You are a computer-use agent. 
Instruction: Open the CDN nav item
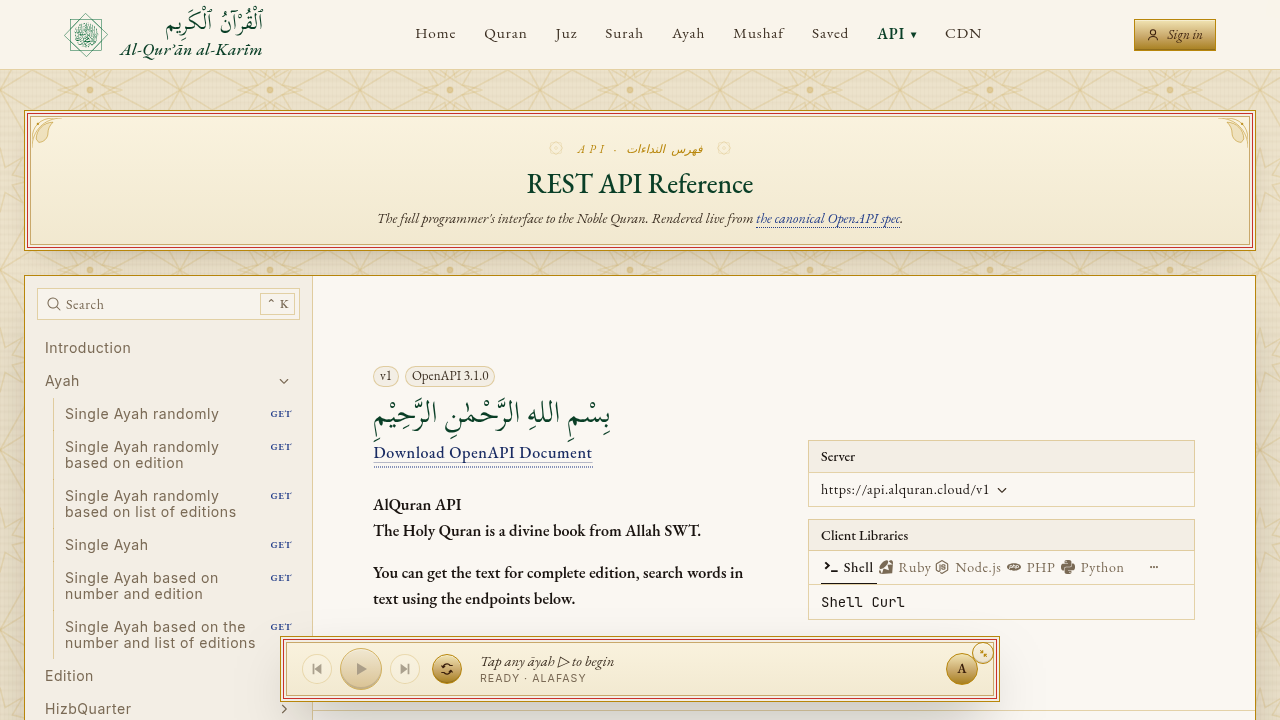tap(963, 34)
